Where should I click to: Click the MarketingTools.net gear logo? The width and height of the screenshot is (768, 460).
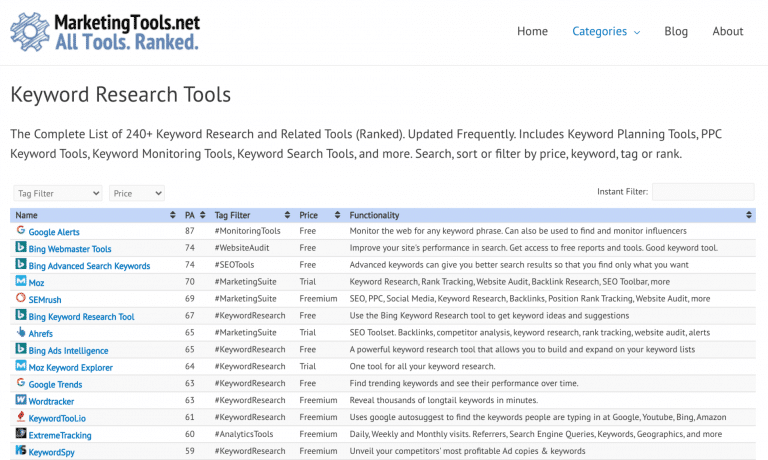(30, 32)
